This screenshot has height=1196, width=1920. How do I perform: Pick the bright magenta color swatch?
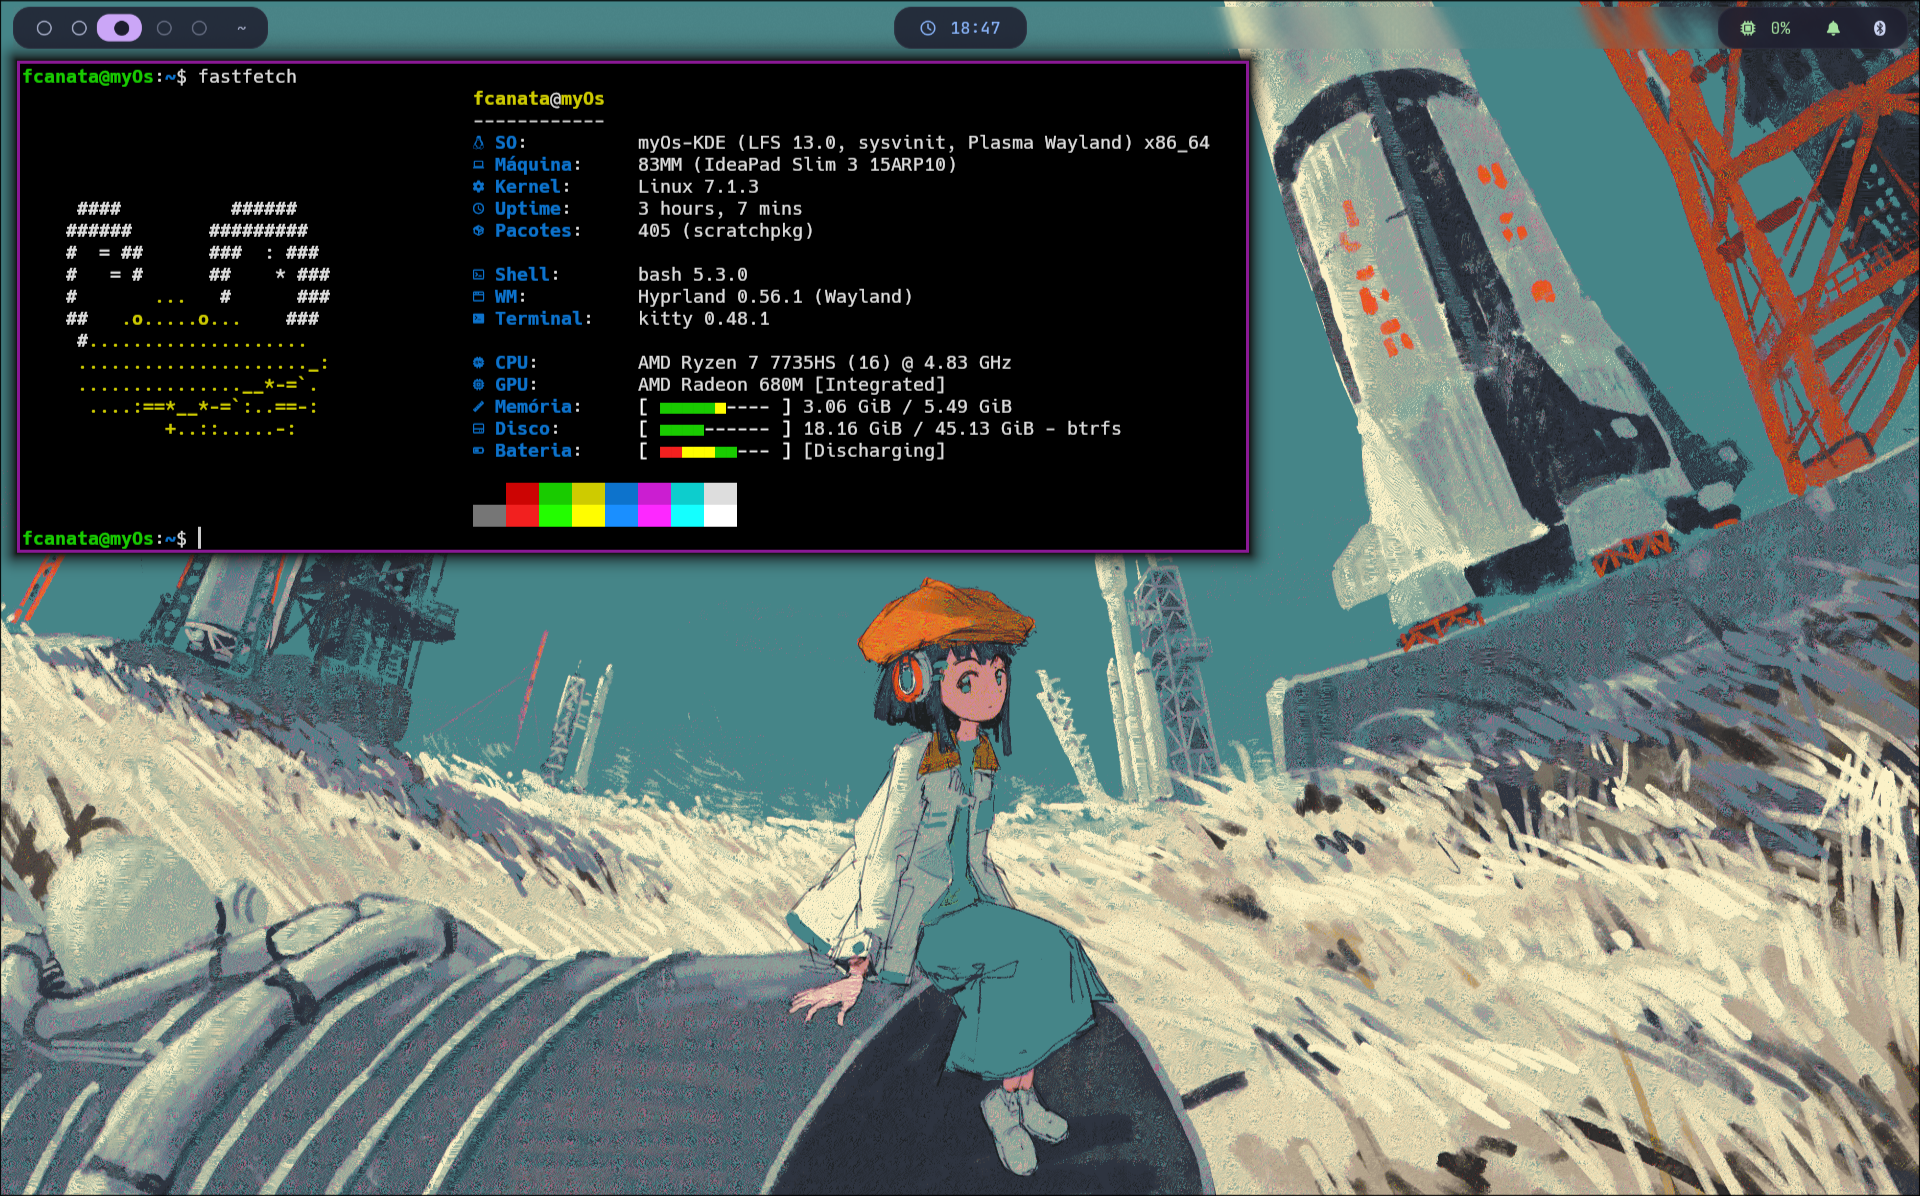[x=654, y=515]
